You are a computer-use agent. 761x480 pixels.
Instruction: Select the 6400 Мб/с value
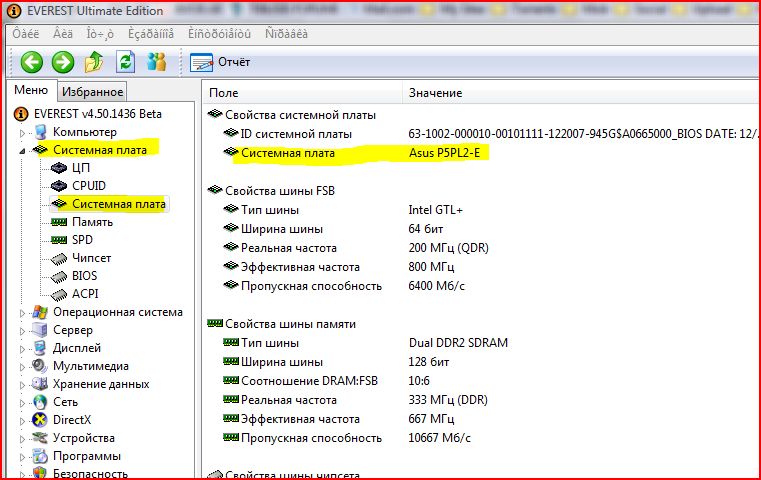tap(436, 286)
